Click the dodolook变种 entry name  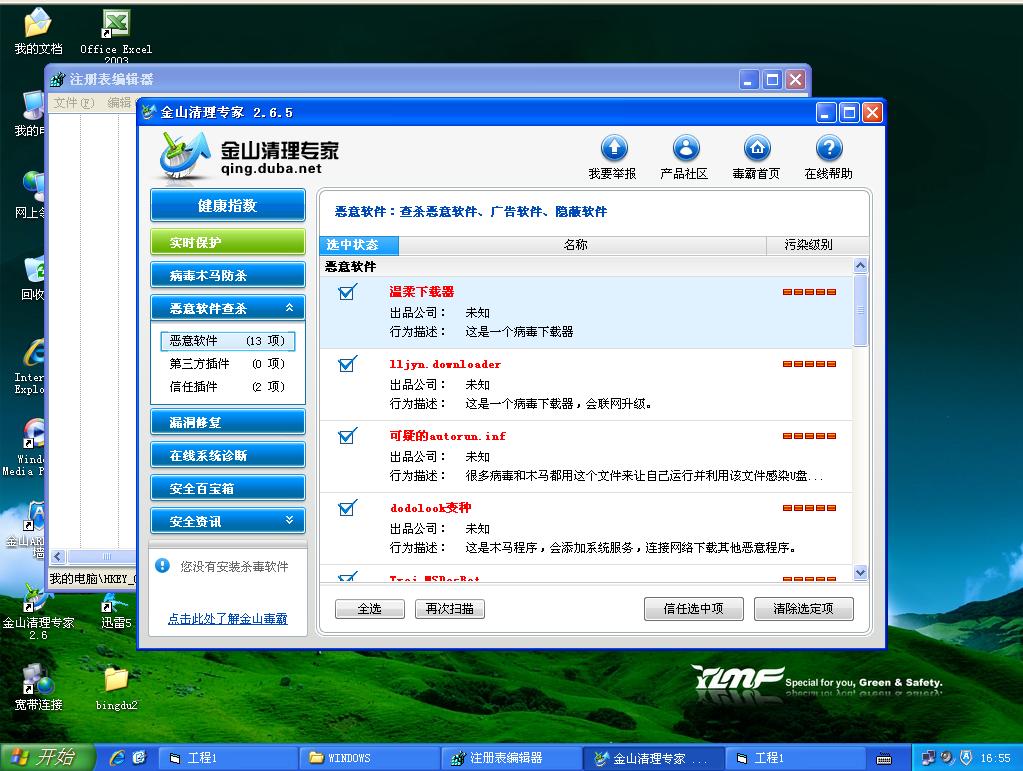[431, 507]
